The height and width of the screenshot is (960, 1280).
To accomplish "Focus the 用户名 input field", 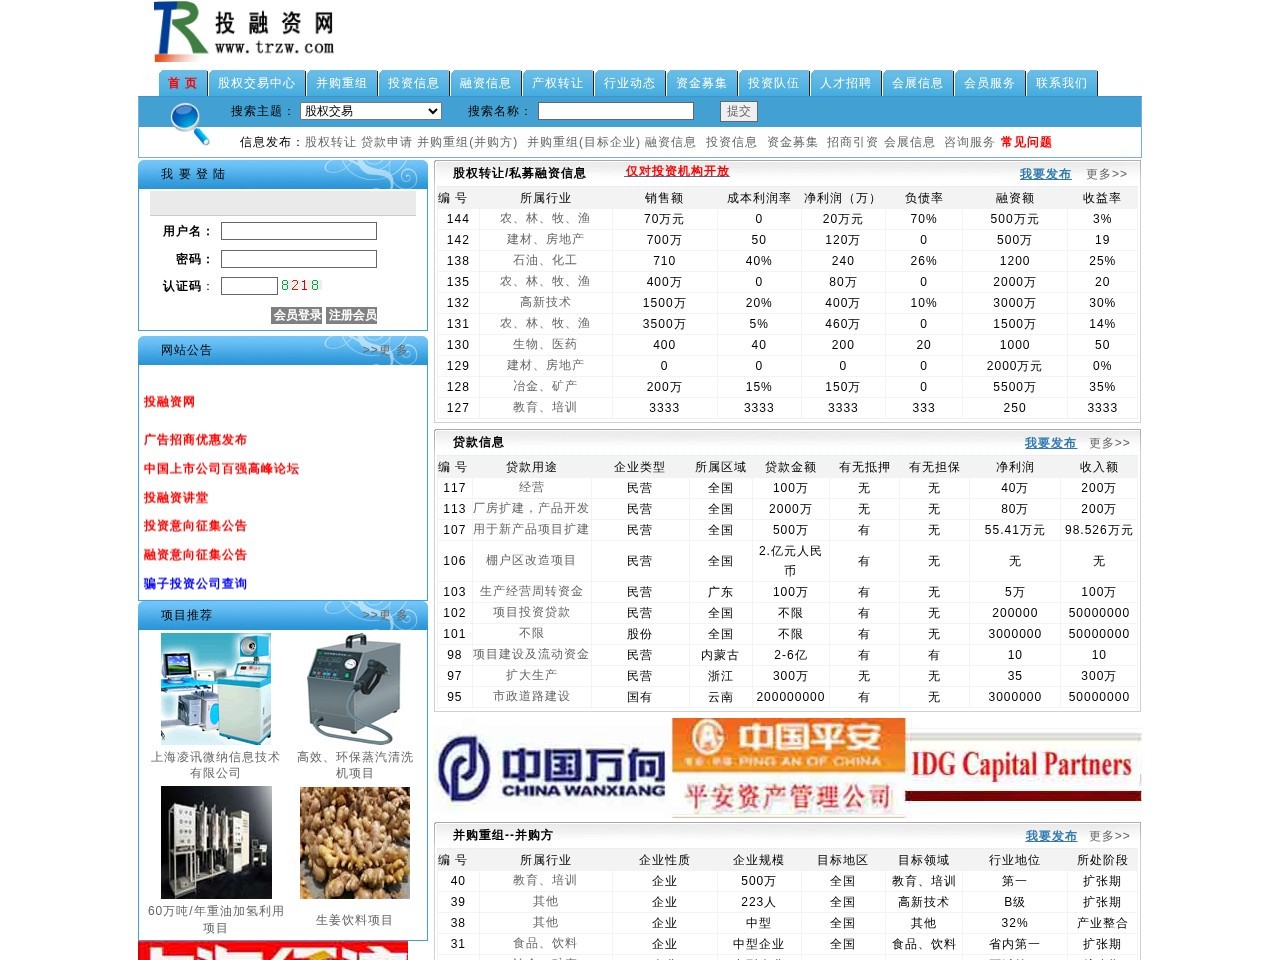I will point(299,231).
